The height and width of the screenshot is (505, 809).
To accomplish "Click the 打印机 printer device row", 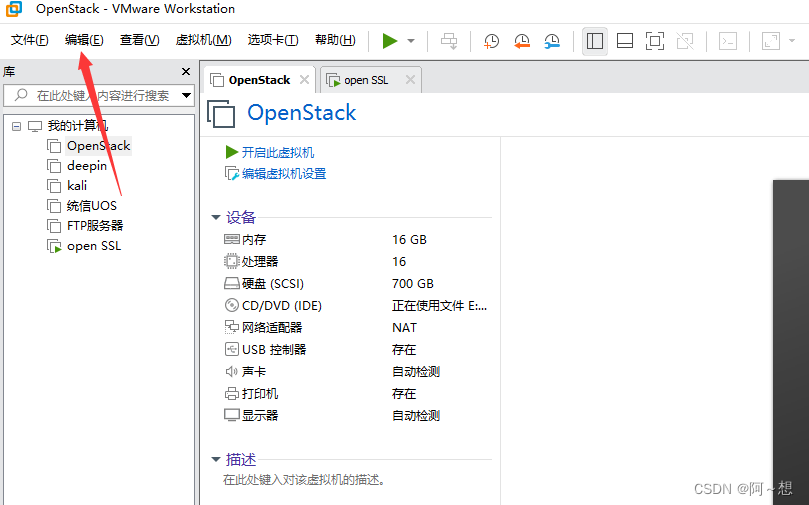I will [356, 394].
